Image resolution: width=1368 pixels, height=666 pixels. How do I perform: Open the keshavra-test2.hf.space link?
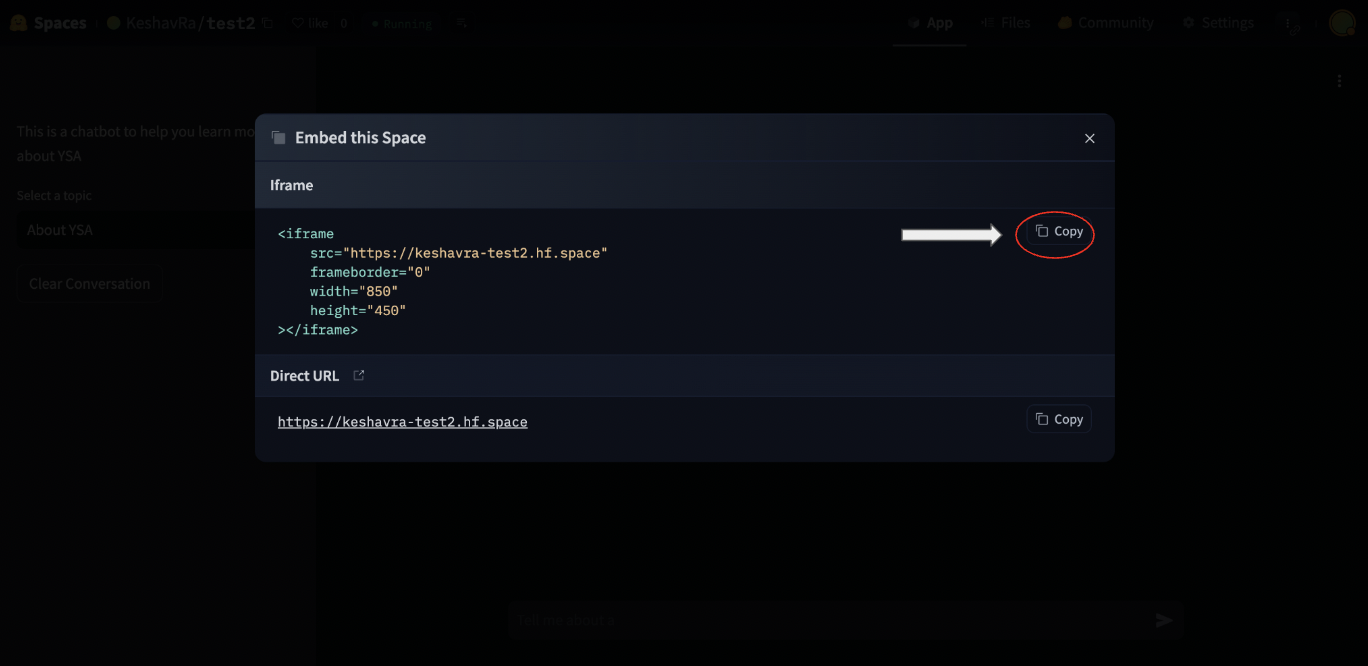[x=402, y=421]
